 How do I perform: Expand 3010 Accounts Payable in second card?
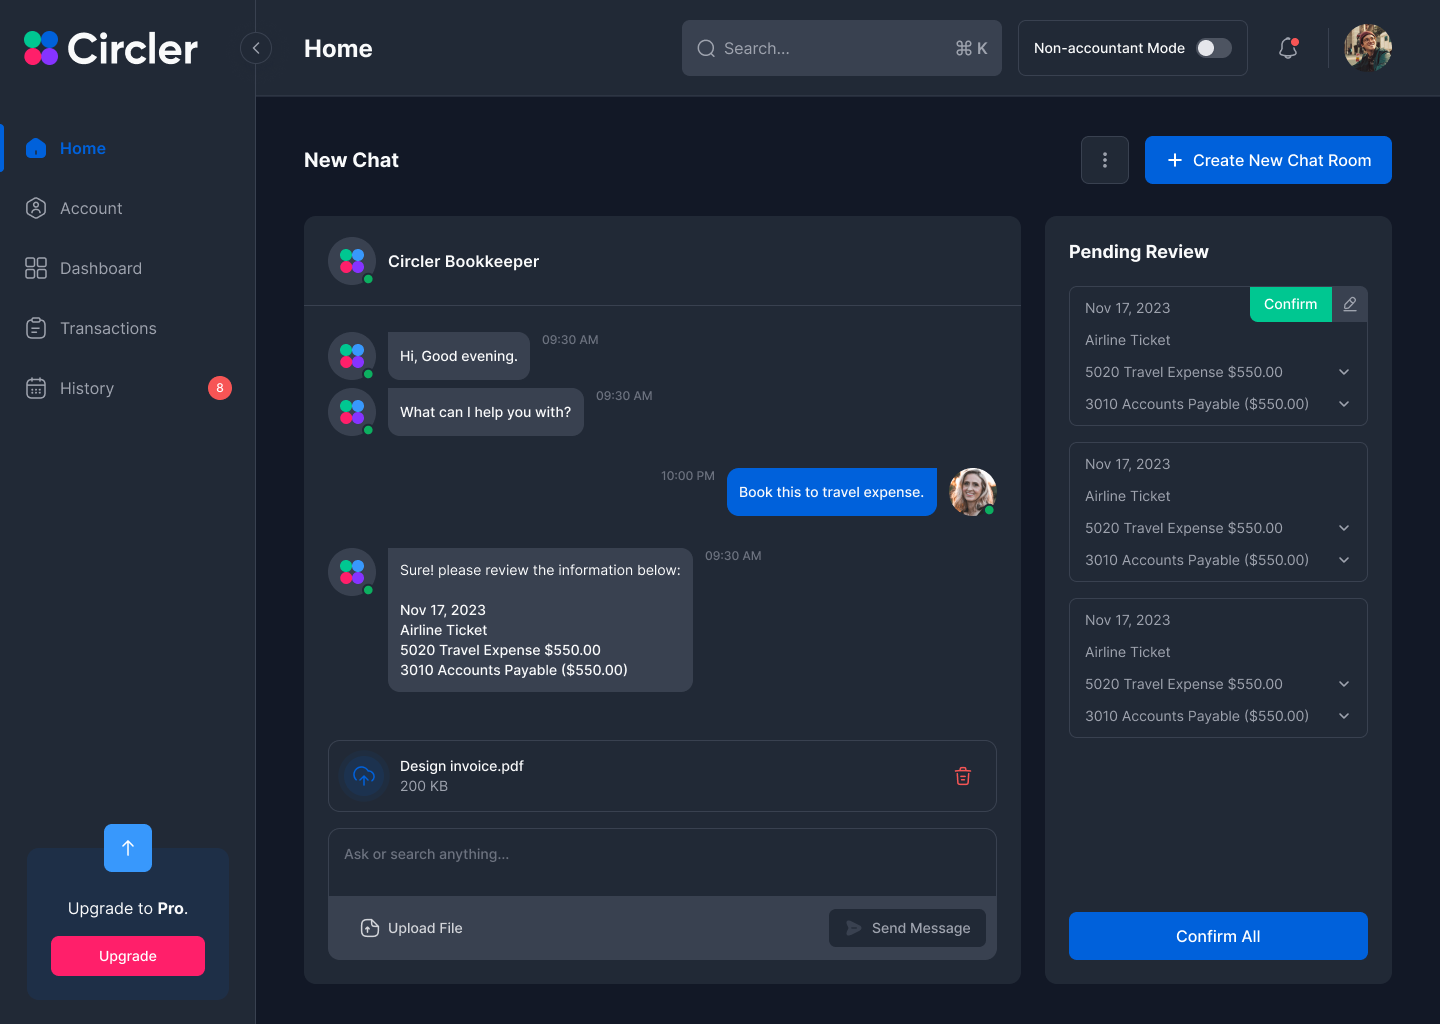[1343, 560]
